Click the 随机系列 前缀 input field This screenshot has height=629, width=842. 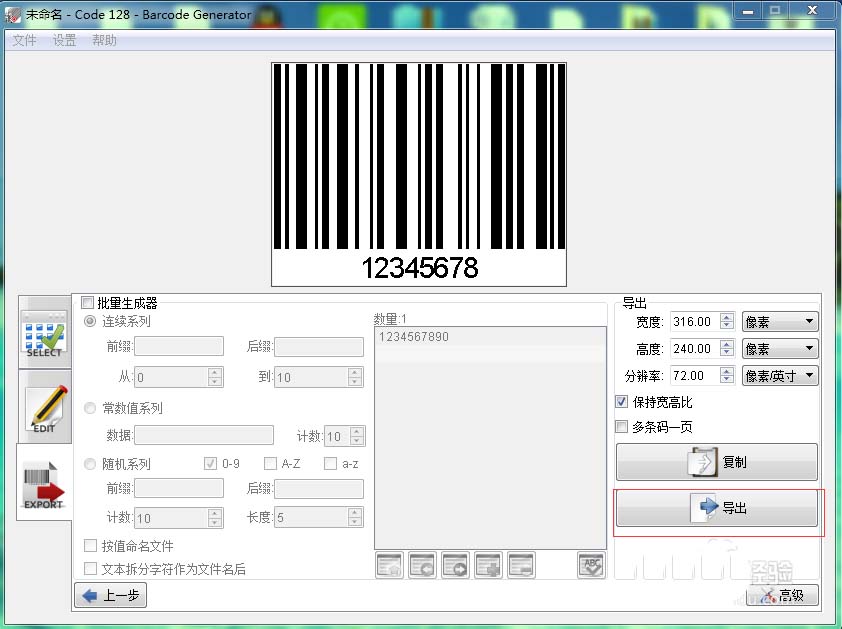[179, 488]
